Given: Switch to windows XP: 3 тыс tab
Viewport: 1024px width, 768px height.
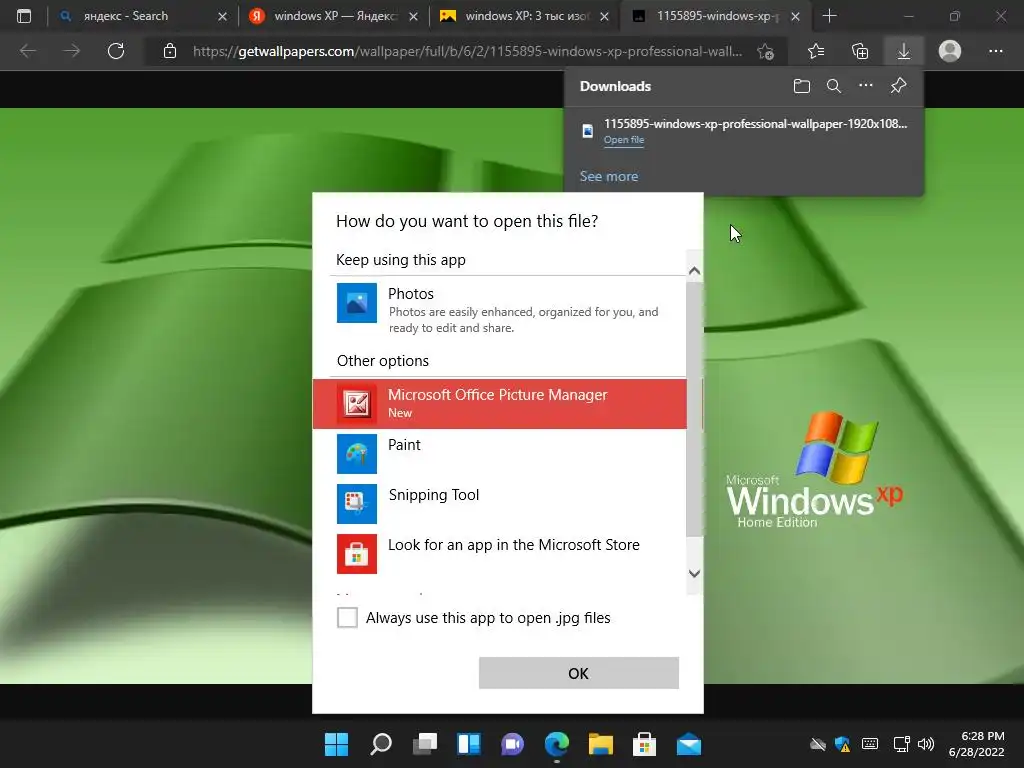Looking at the screenshot, I should pos(526,16).
